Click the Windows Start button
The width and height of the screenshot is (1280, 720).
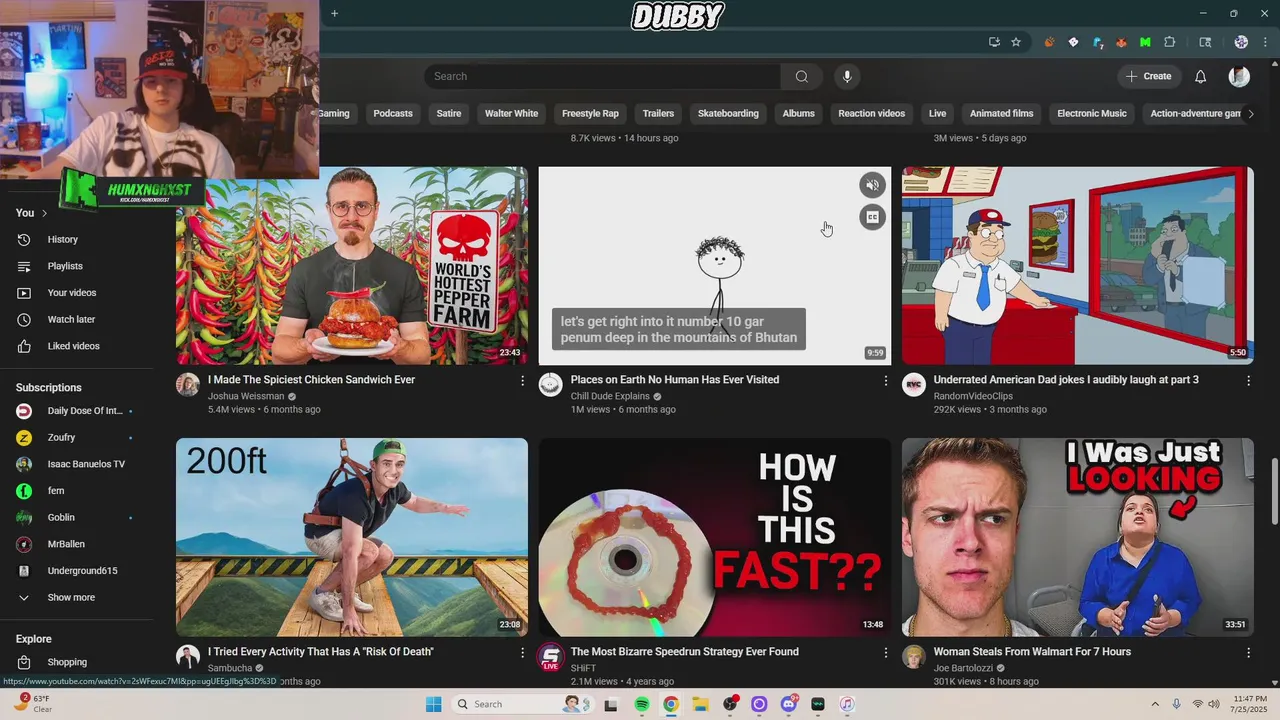pyautogui.click(x=433, y=704)
